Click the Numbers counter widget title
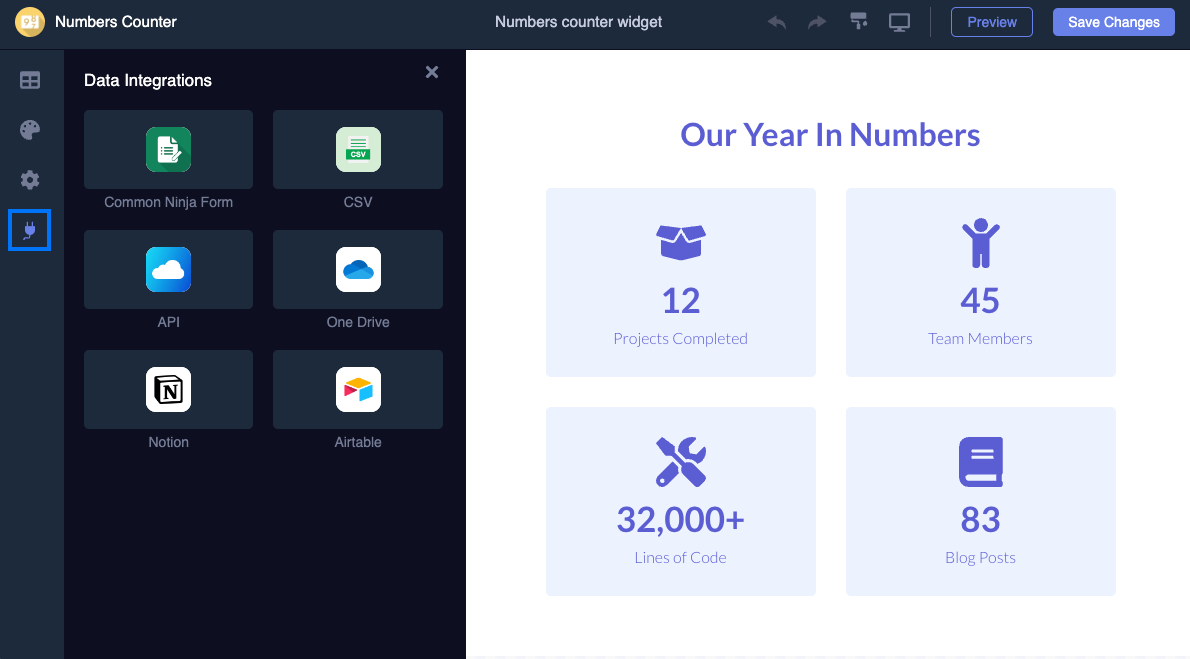 [x=578, y=22]
